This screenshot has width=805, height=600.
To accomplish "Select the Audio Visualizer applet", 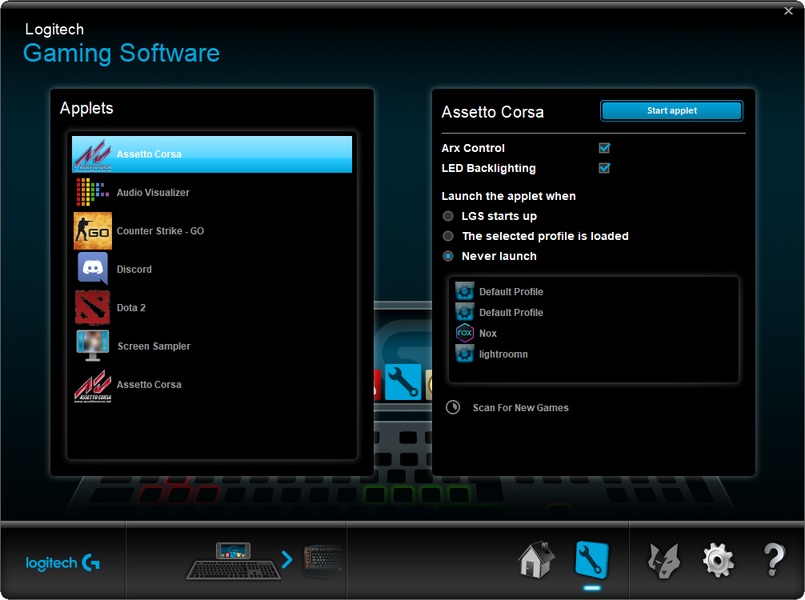I will click(x=152, y=193).
